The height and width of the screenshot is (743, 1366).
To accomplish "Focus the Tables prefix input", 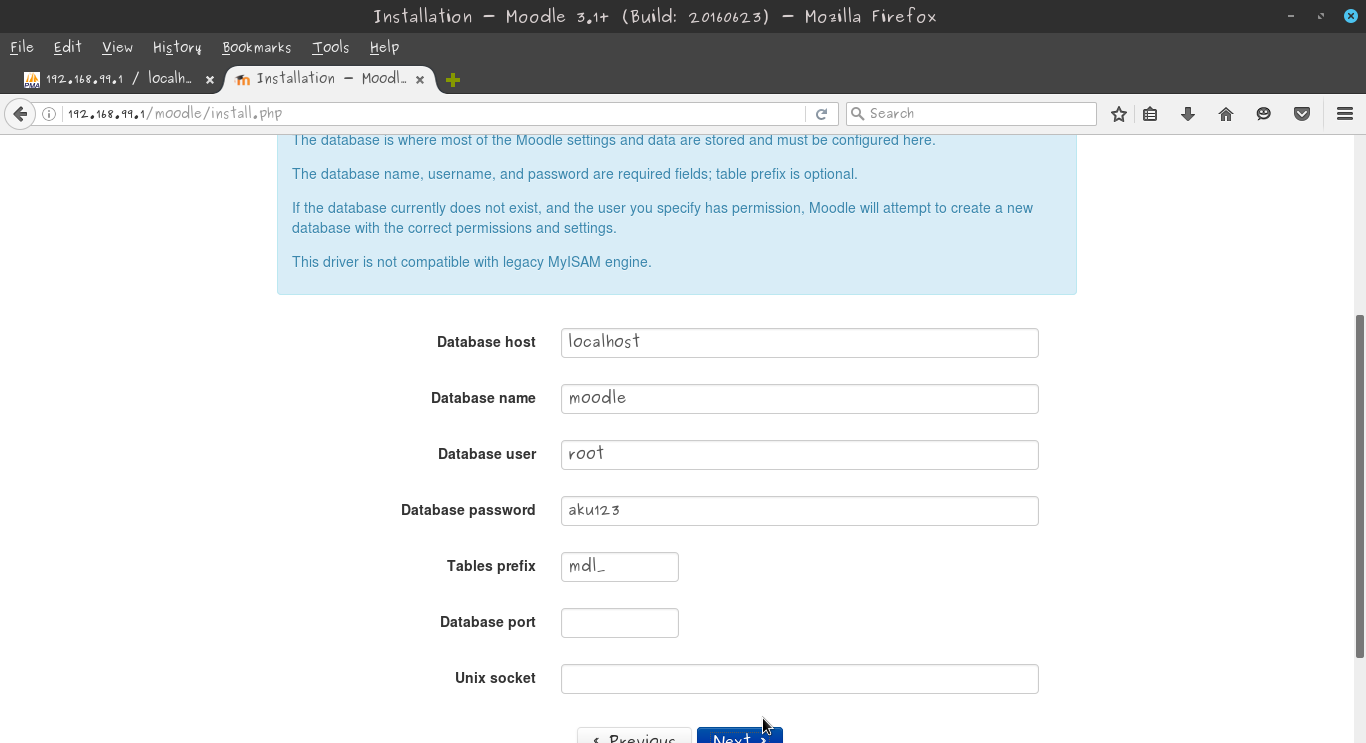I will (x=620, y=567).
